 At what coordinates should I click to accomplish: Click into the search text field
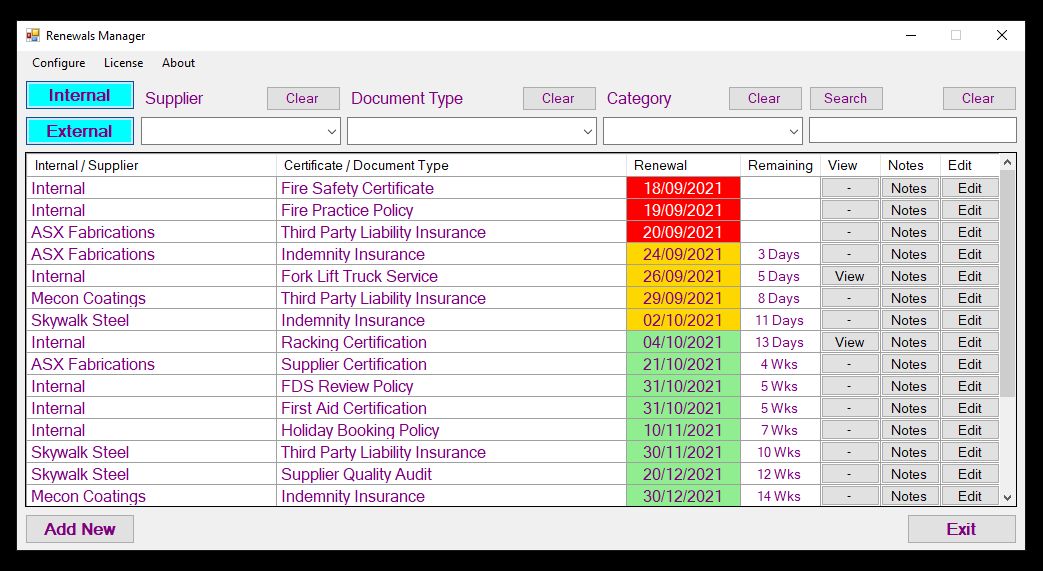pos(912,131)
